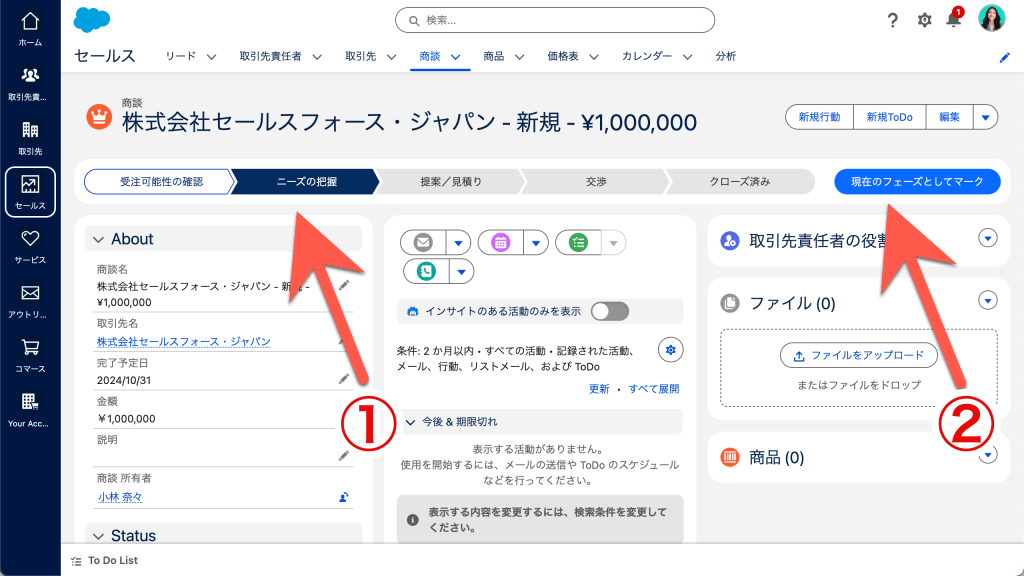
Task: Click the new task list icon
Action: coord(578,242)
